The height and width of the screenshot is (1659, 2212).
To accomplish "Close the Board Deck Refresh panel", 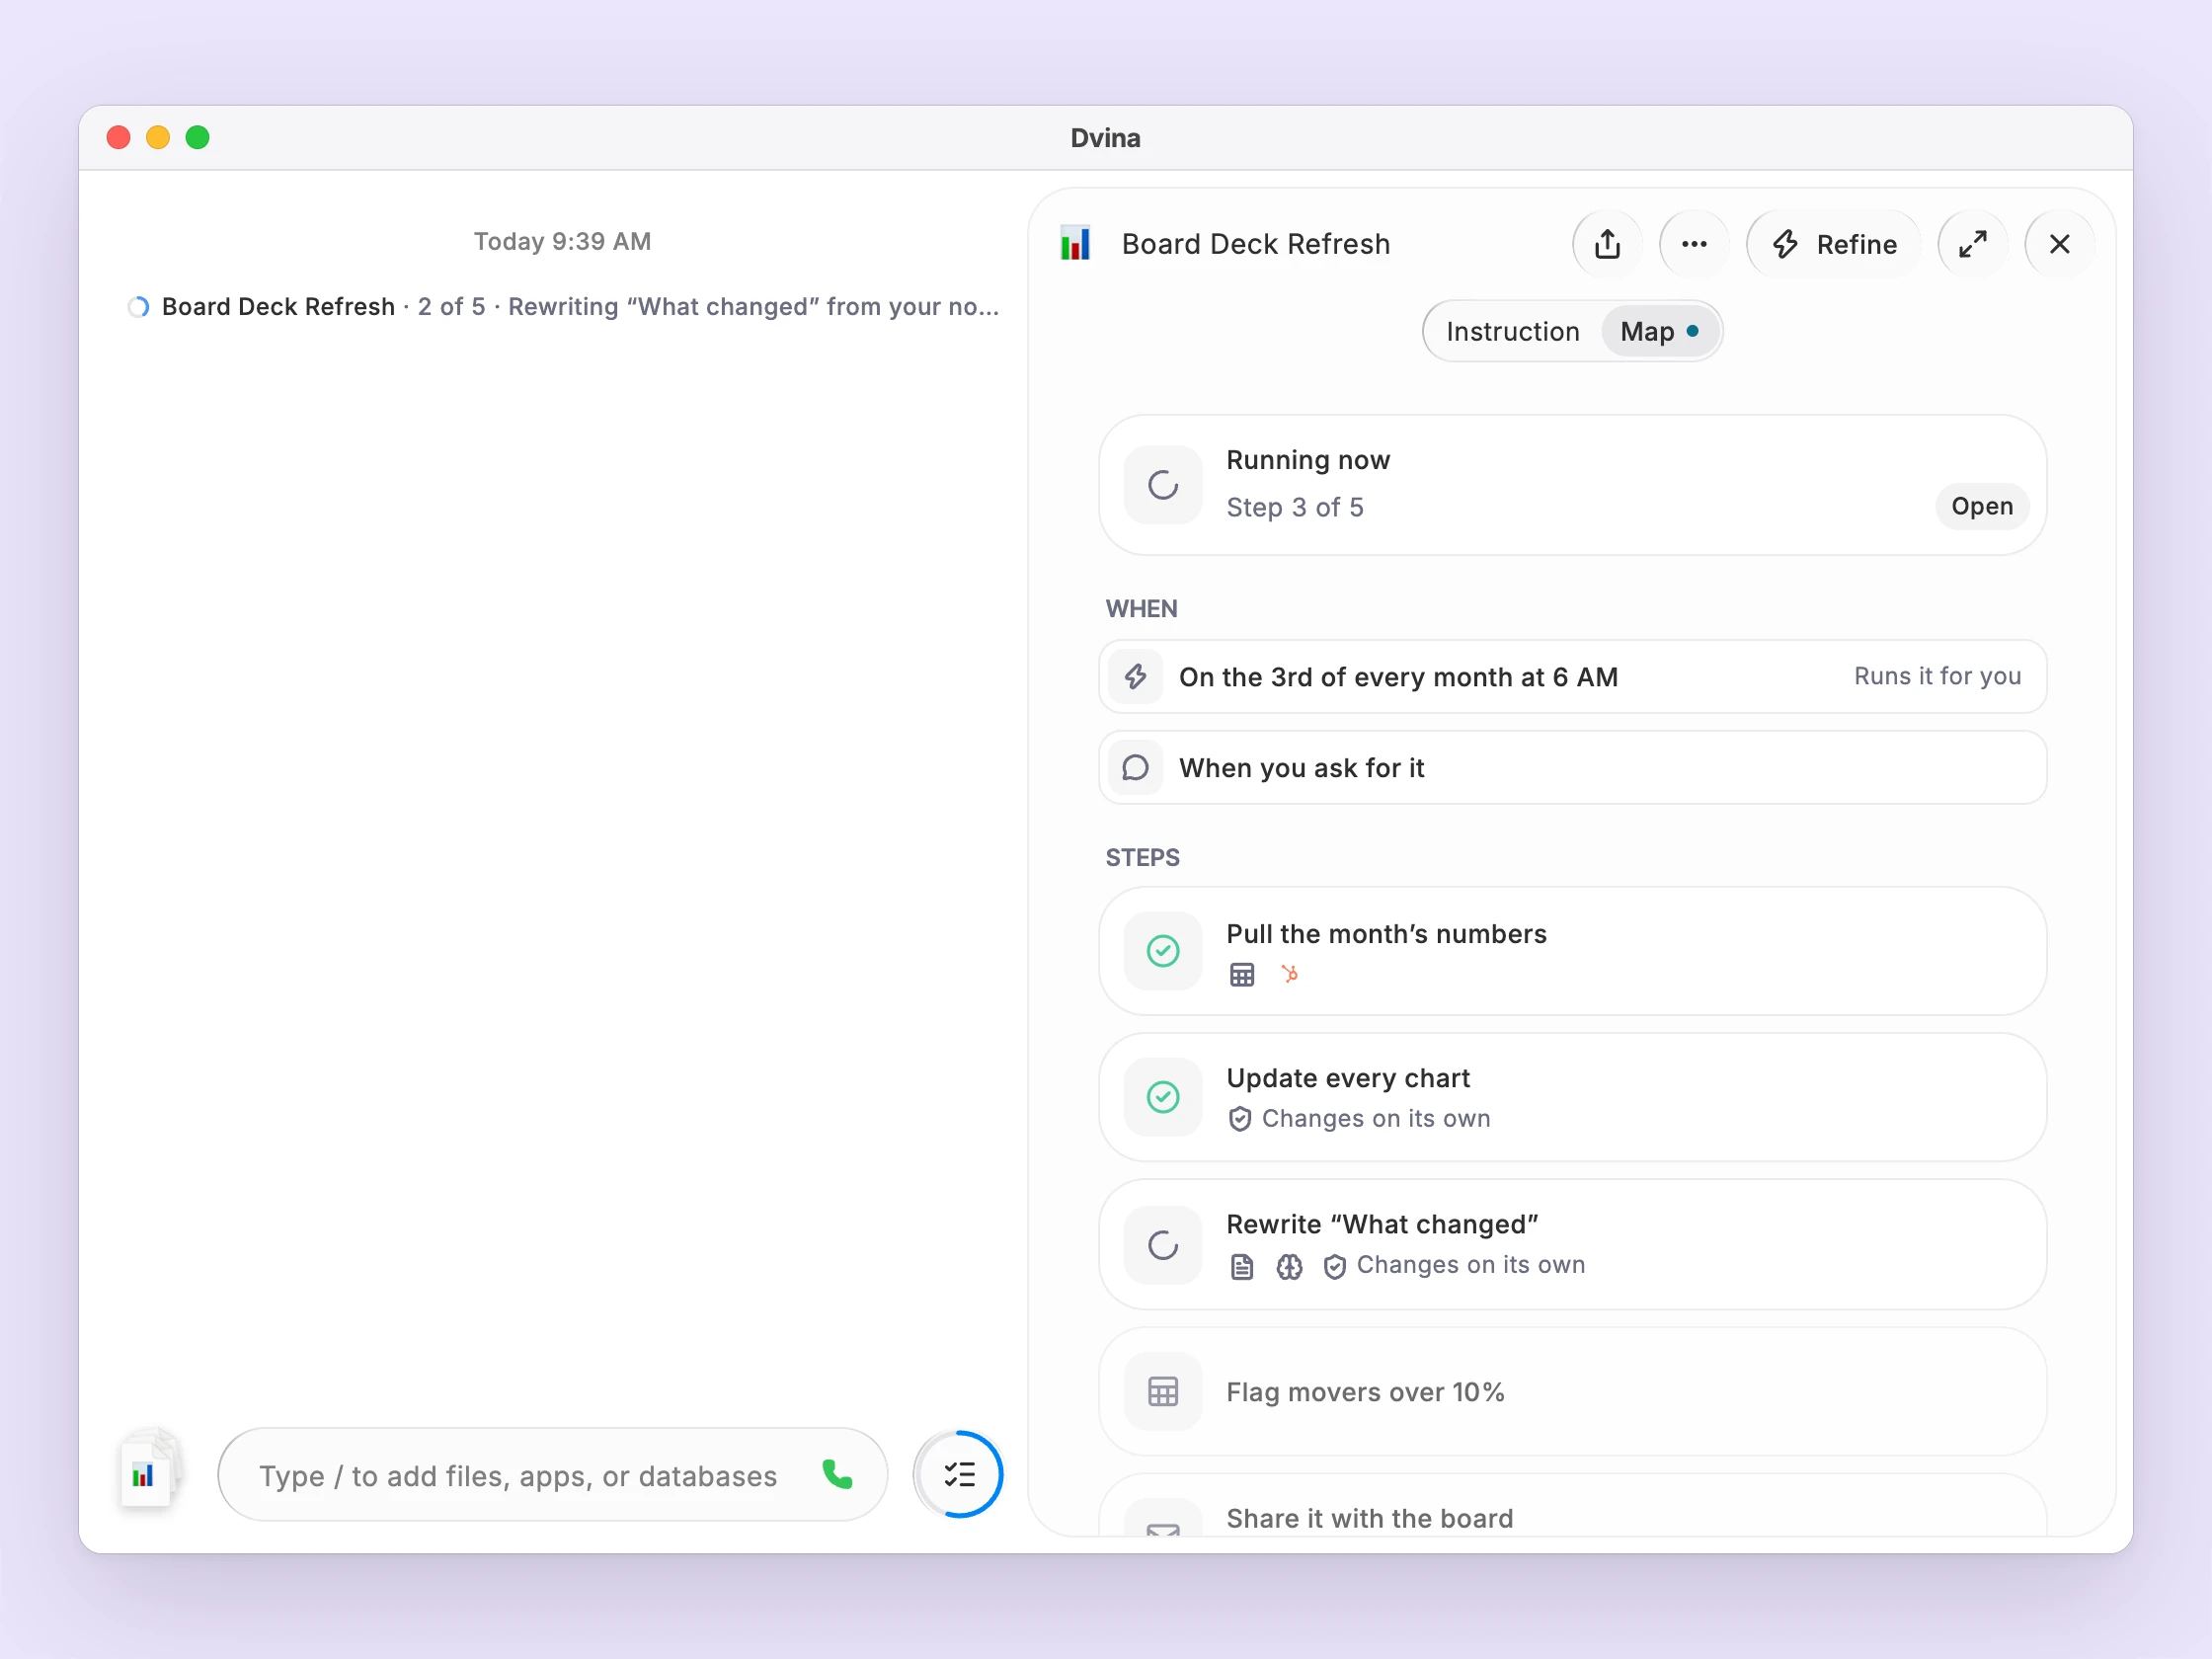I will (x=2059, y=244).
